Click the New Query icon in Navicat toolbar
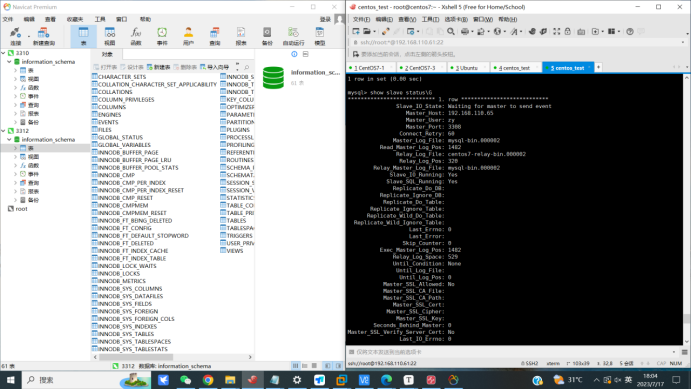 coord(43,36)
